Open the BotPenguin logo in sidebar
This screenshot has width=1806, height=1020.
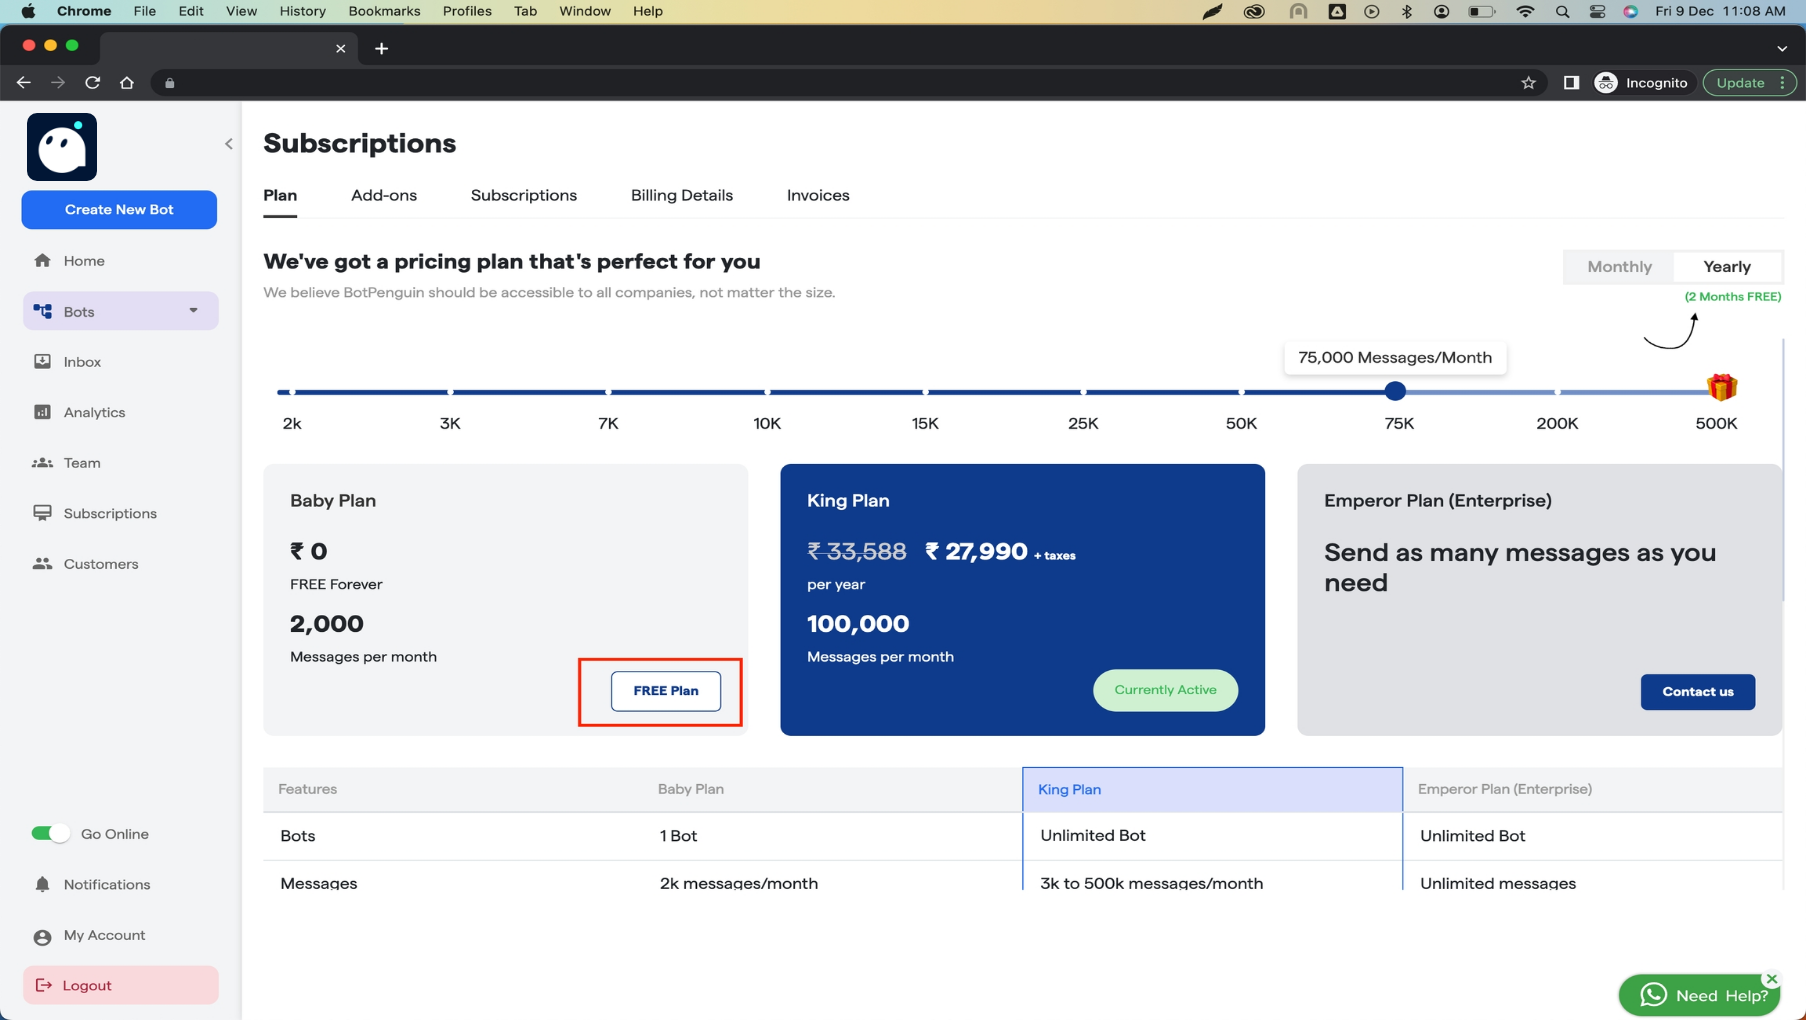(62, 147)
